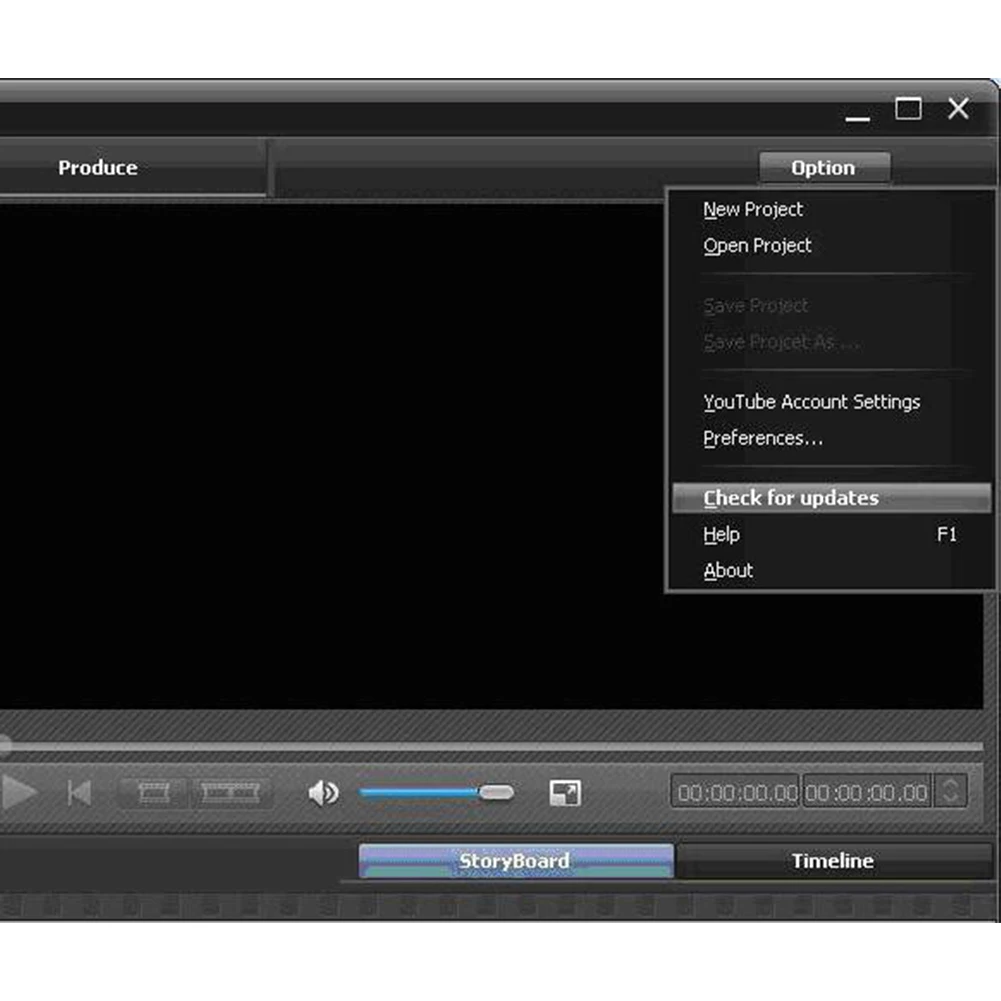This screenshot has height=1001, width=1001.
Task: Mute audio with speaker icon
Action: point(323,793)
